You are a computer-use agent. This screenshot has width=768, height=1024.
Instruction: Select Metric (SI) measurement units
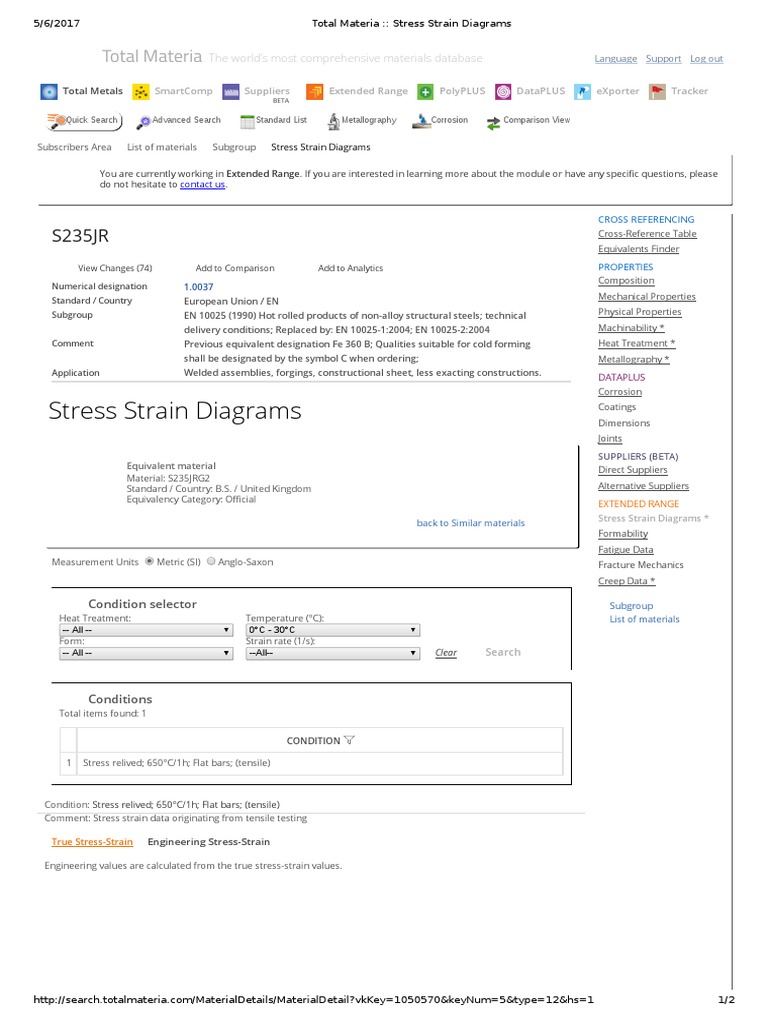pyautogui.click(x=150, y=561)
